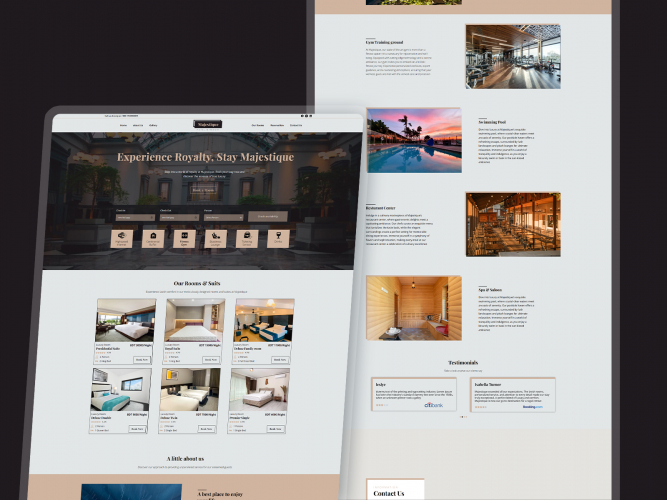The width and height of the screenshot is (667, 500).
Task: Click the Gym Training ground photo
Action: pyautogui.click(x=513, y=57)
